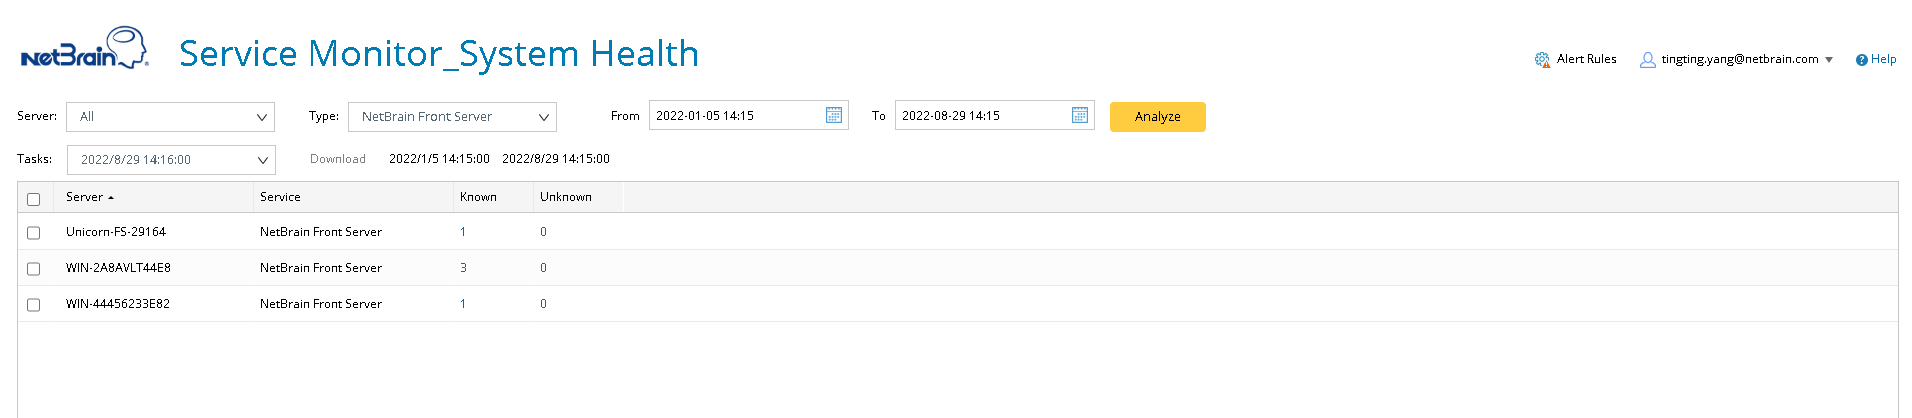
Task: Click the Download link
Action: [337, 159]
